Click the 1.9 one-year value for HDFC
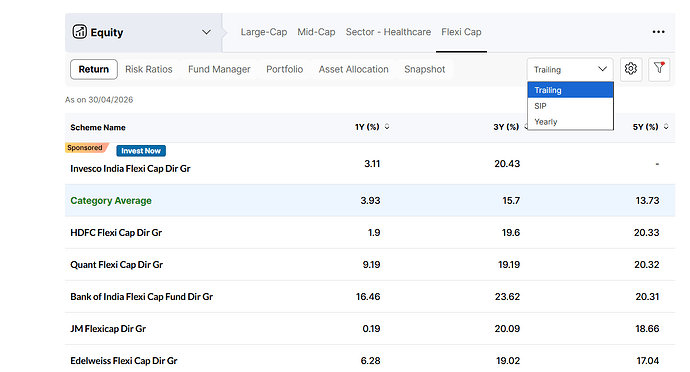690x372 pixels. click(x=374, y=232)
